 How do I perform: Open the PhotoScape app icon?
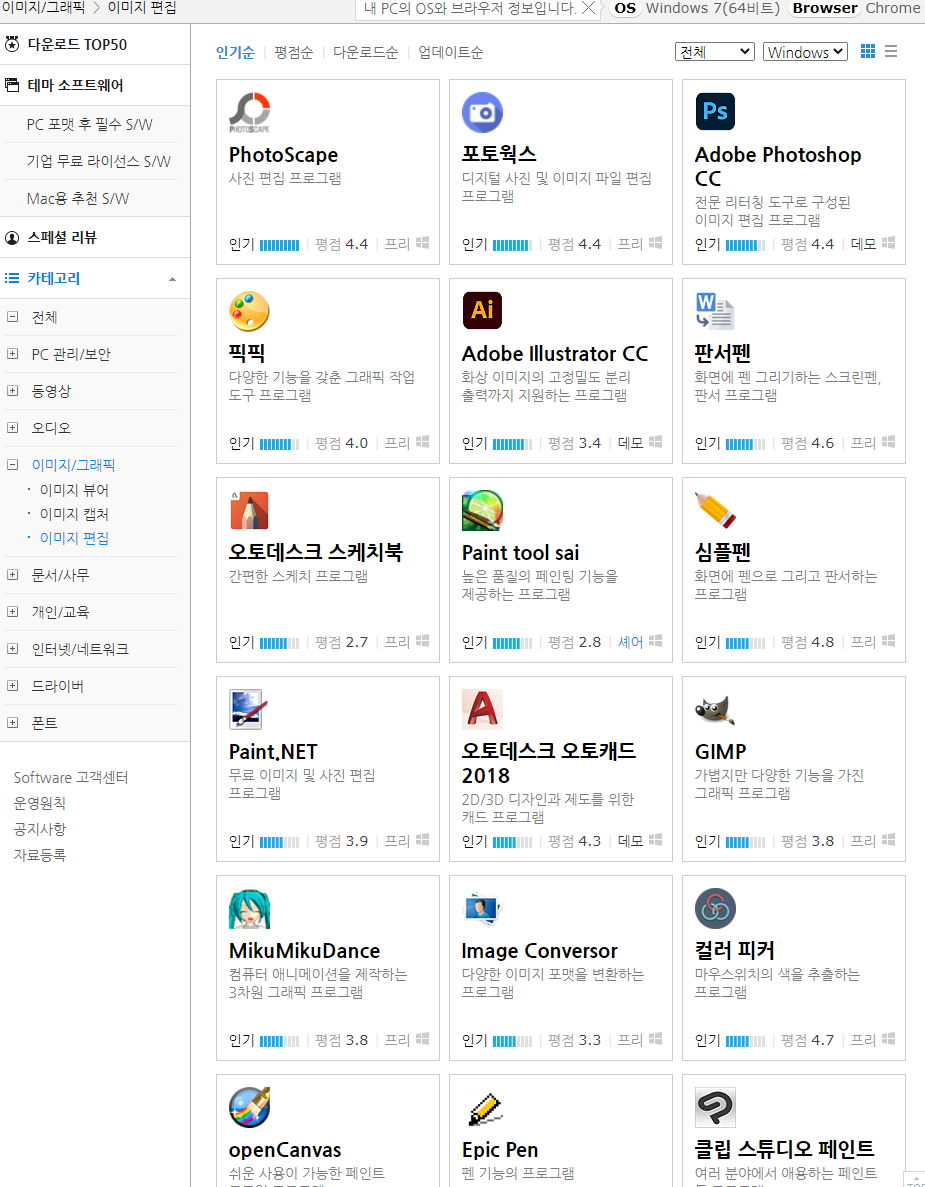[249, 113]
